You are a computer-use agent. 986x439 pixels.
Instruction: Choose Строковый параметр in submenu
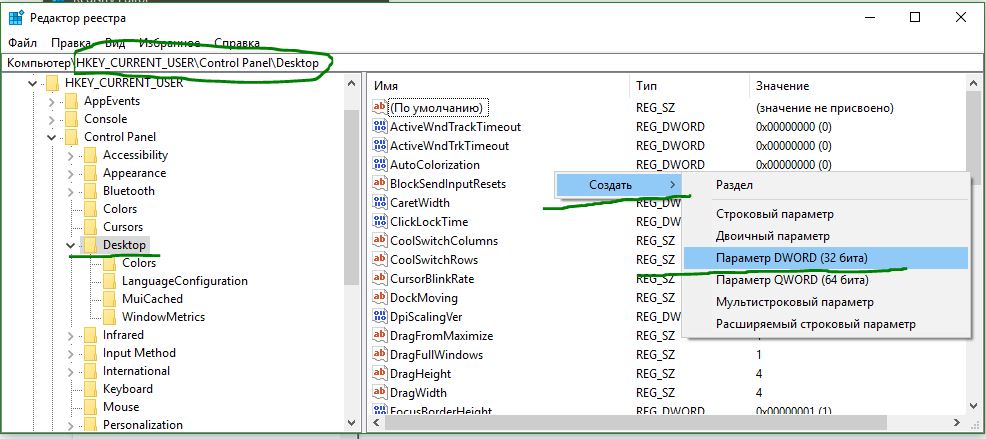coord(825,214)
